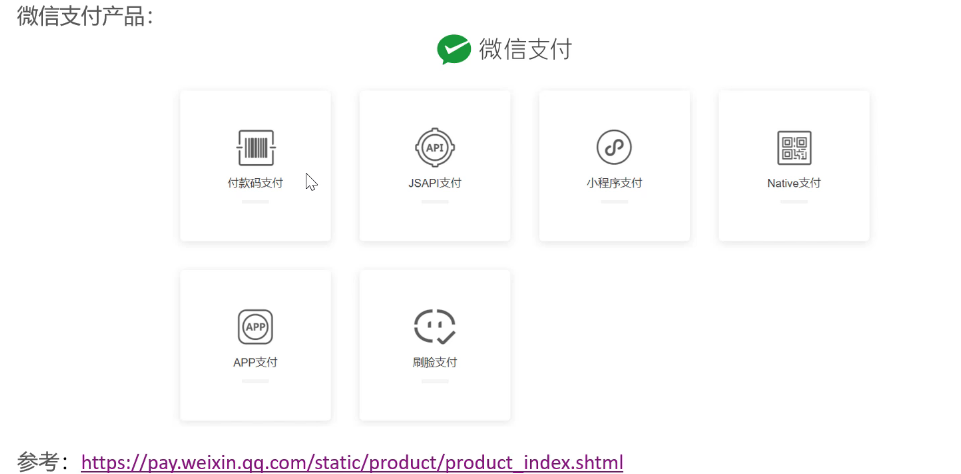Select the APP支付 label
Image resolution: width=961 pixels, height=474 pixels.
[x=256, y=362]
